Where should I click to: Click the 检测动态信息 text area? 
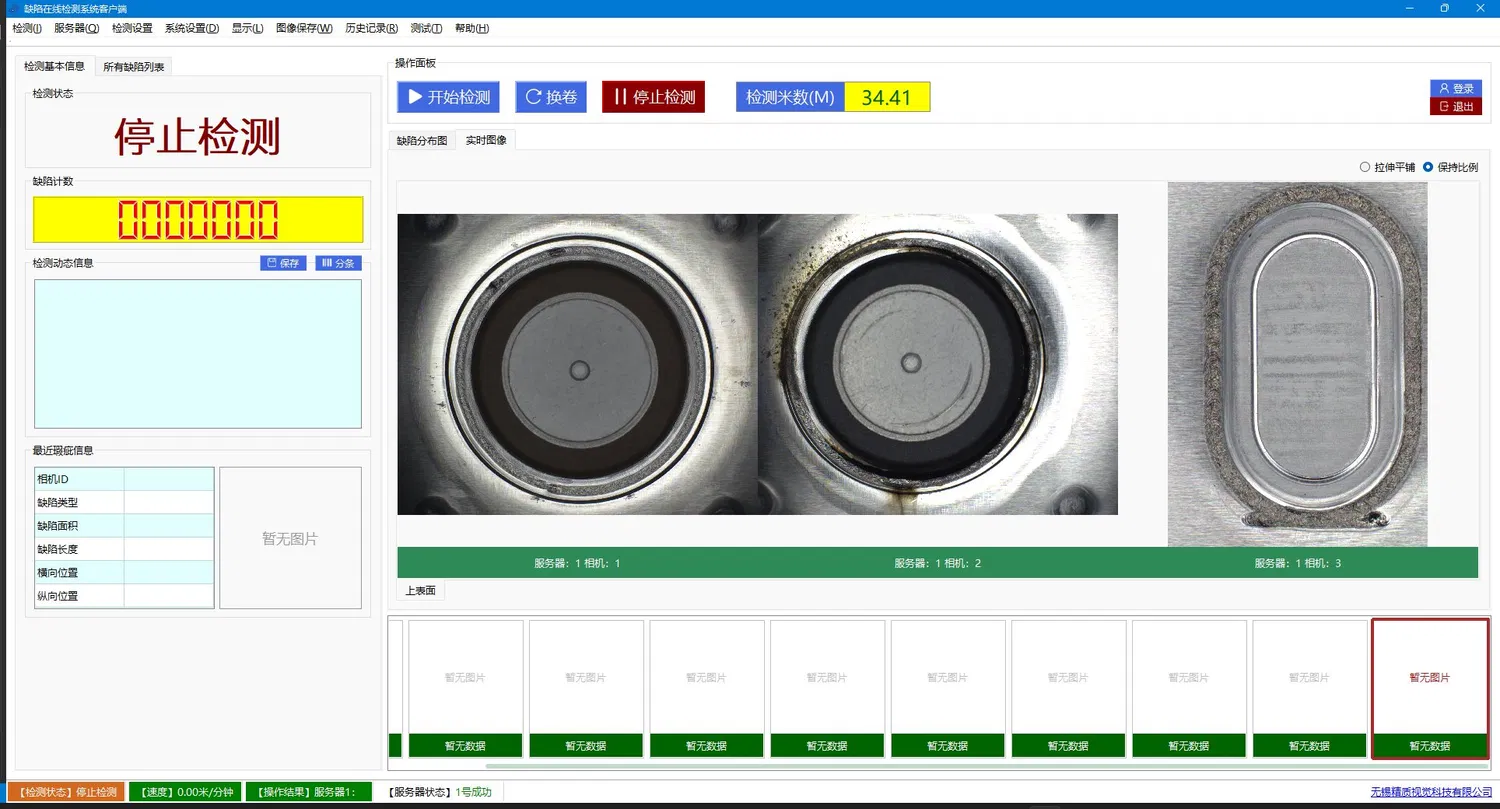[x=198, y=354]
